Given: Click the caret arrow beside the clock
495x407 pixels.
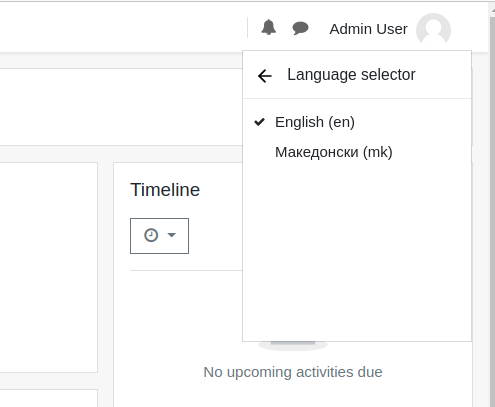Looking at the screenshot, I should pos(172,235).
